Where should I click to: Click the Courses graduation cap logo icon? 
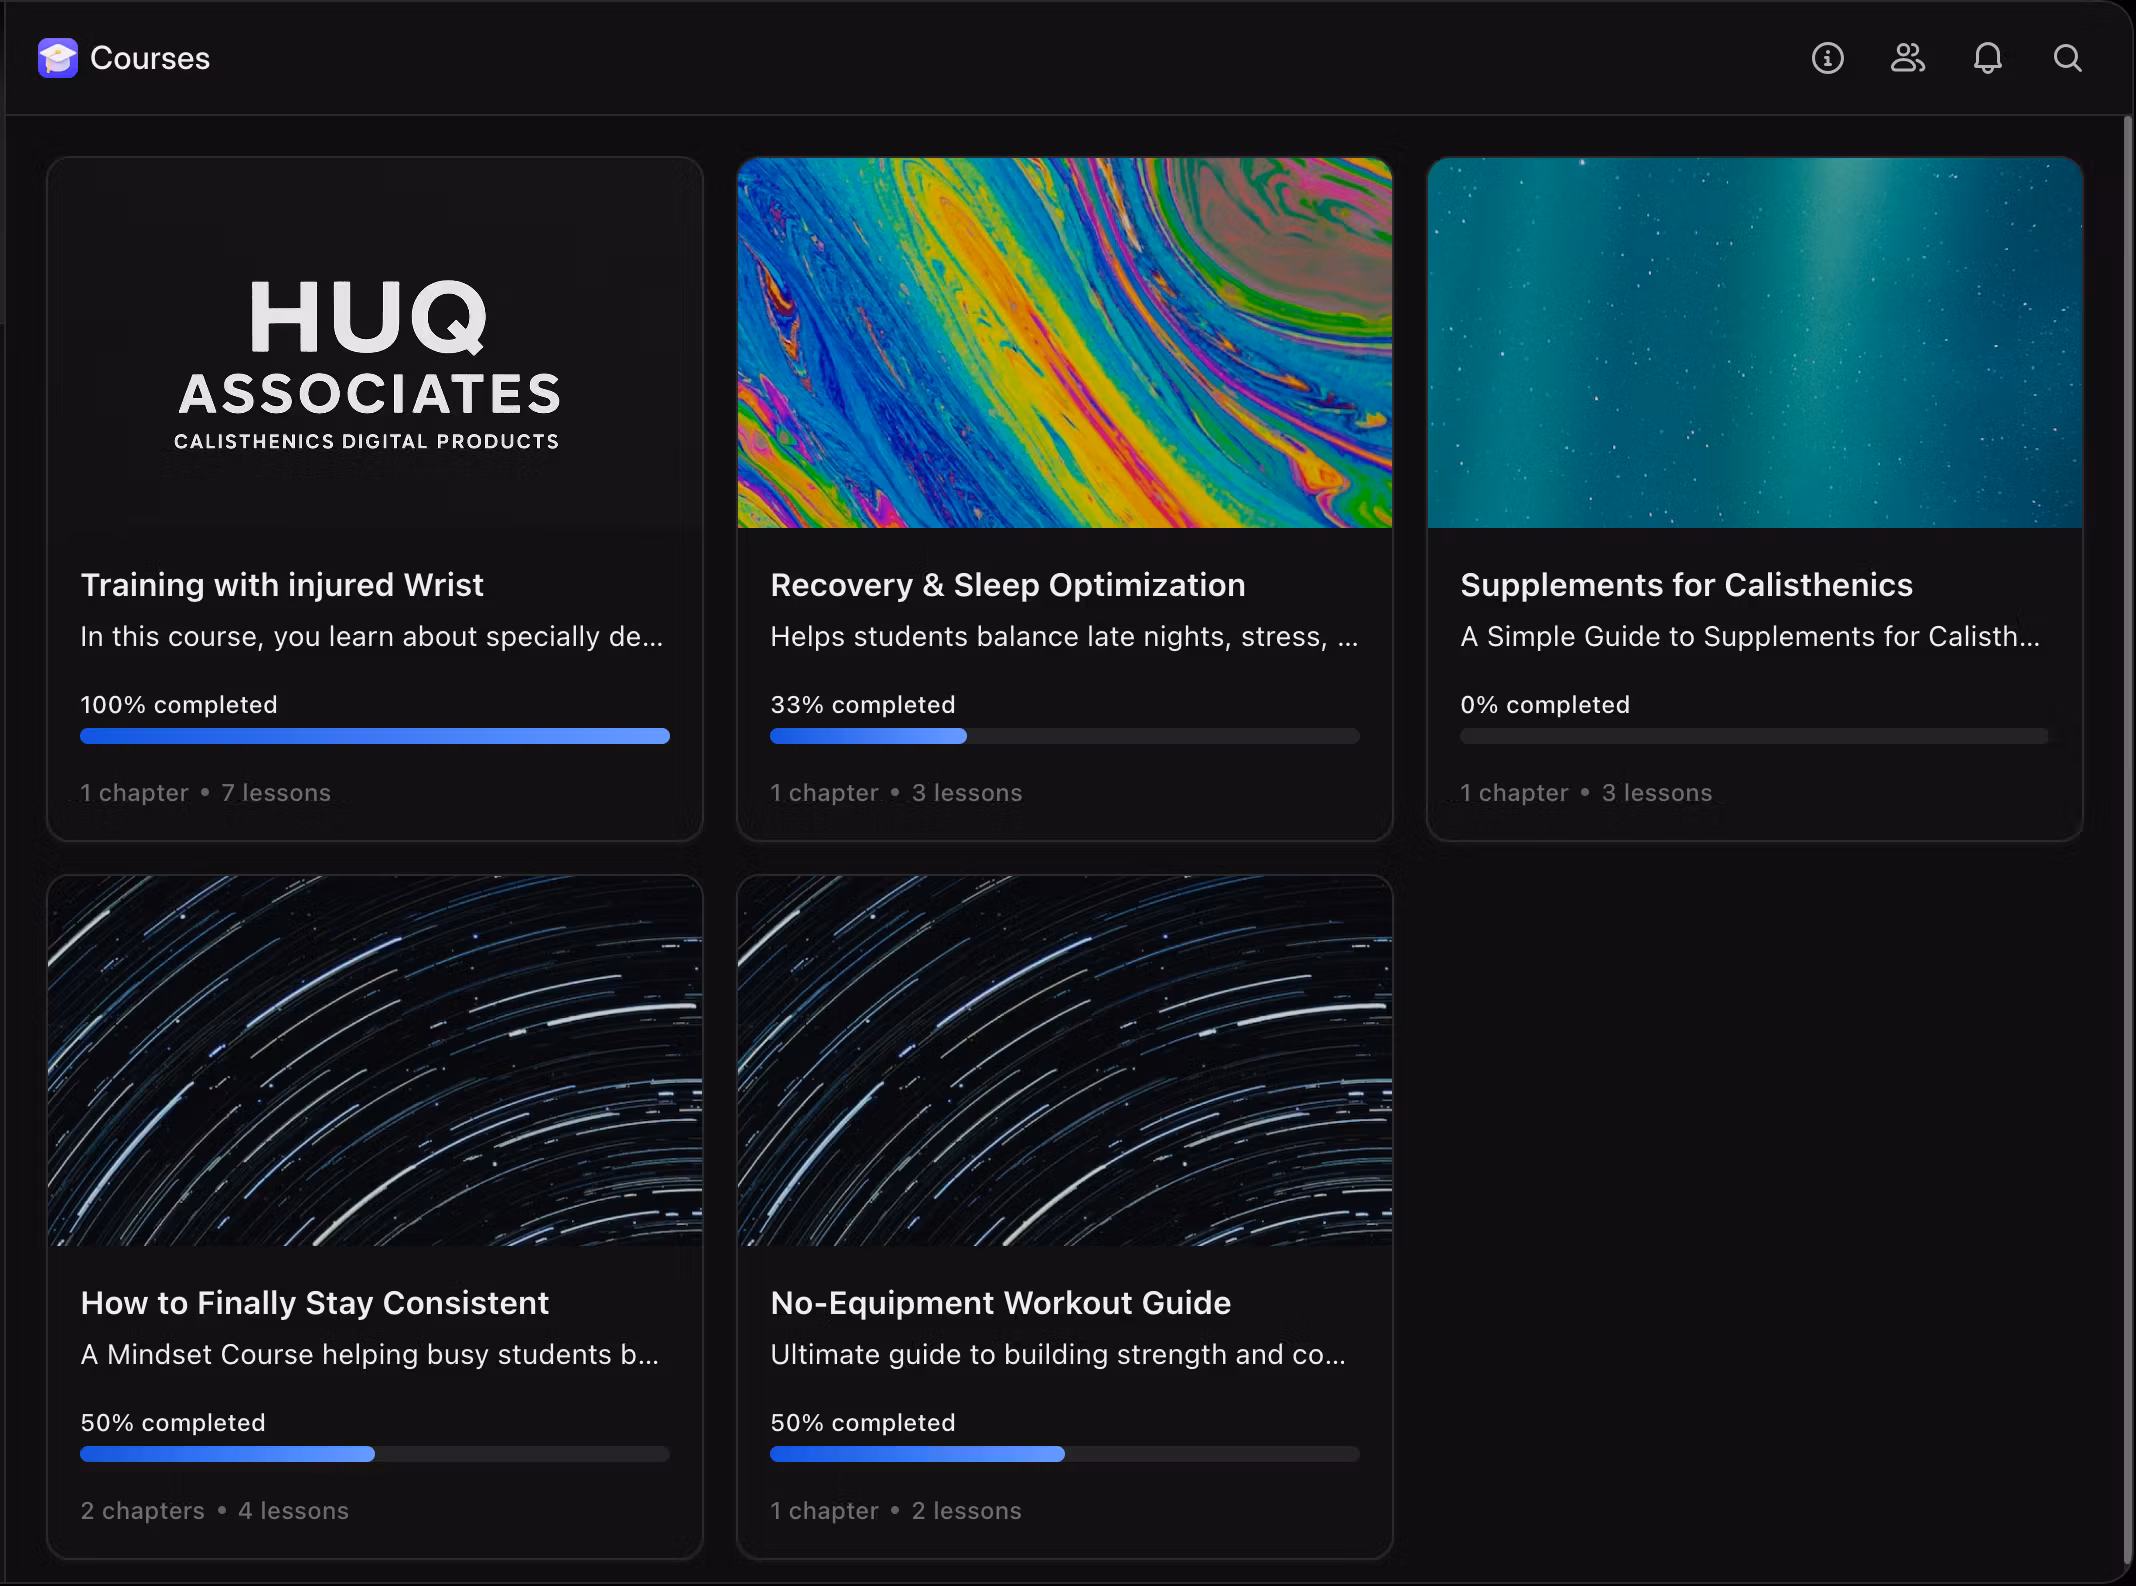[58, 58]
